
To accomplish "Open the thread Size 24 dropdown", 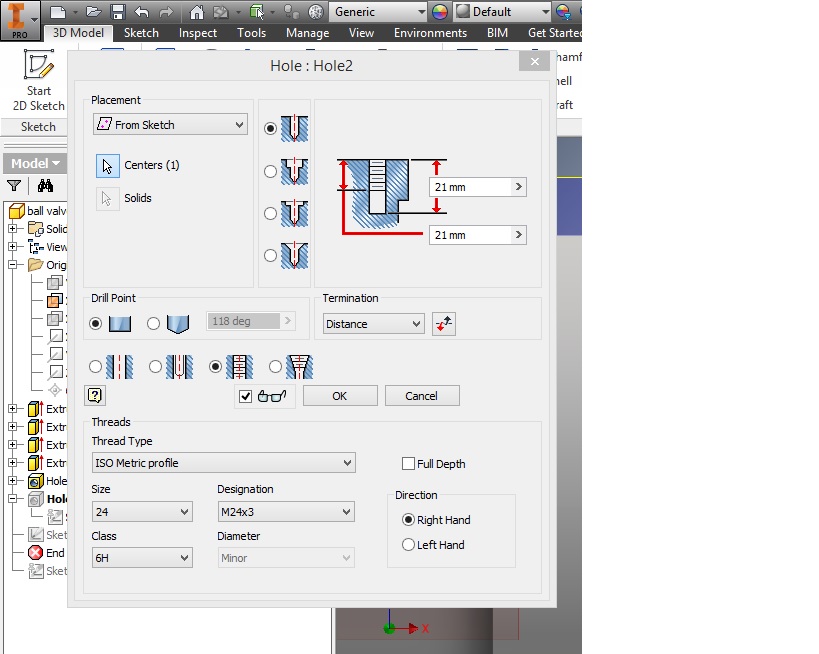I will click(142, 512).
